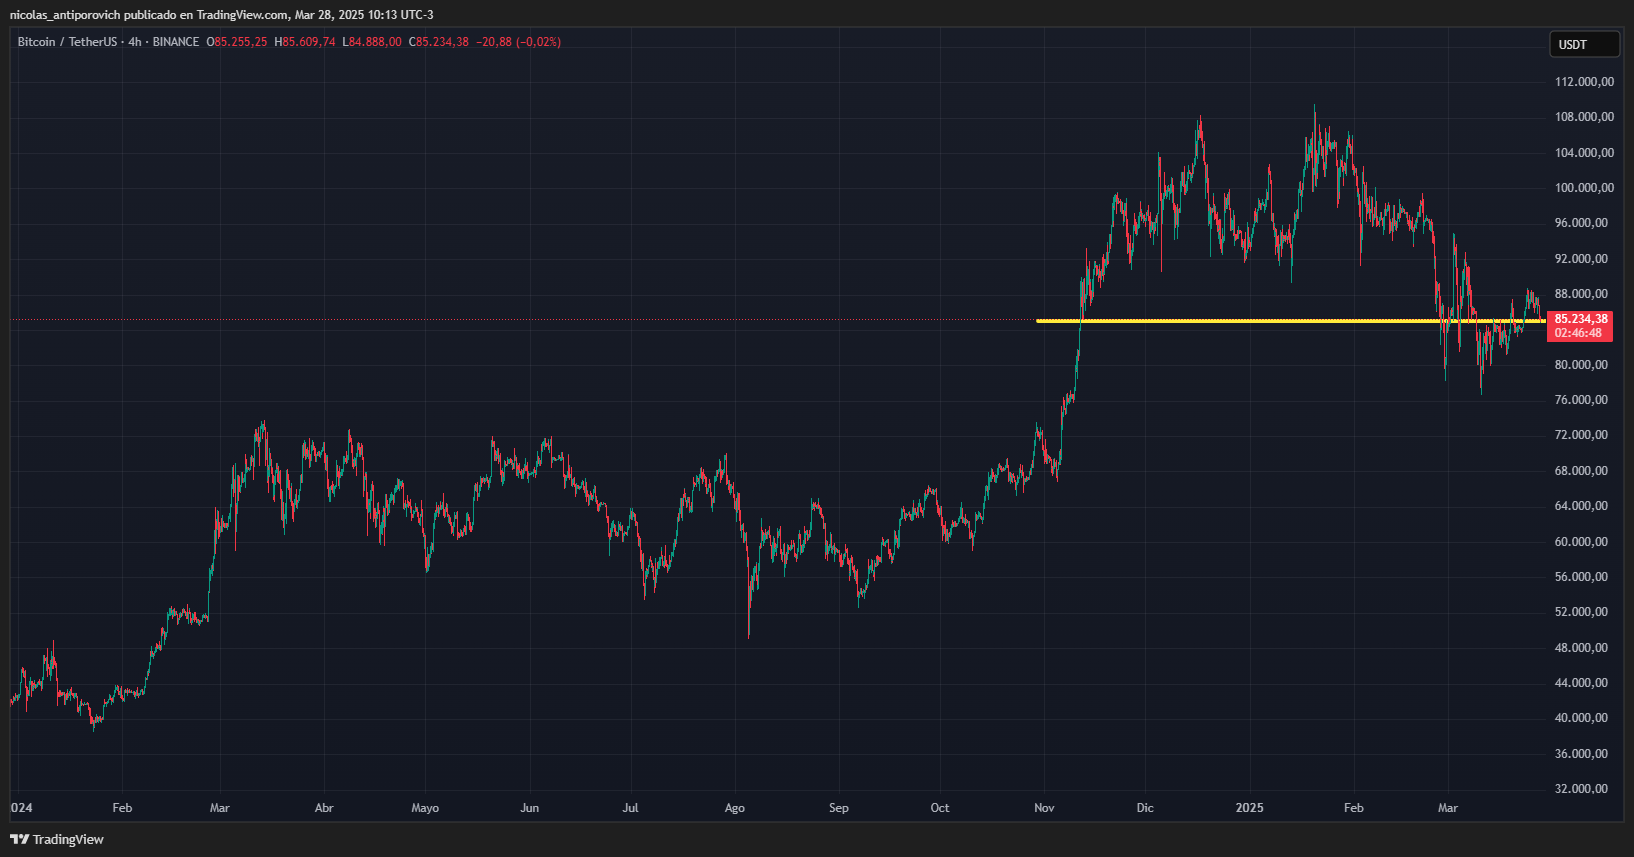Screen dimensions: 1634x857
Task: Click the 112.000,00 price axis label
Action: [1584, 82]
